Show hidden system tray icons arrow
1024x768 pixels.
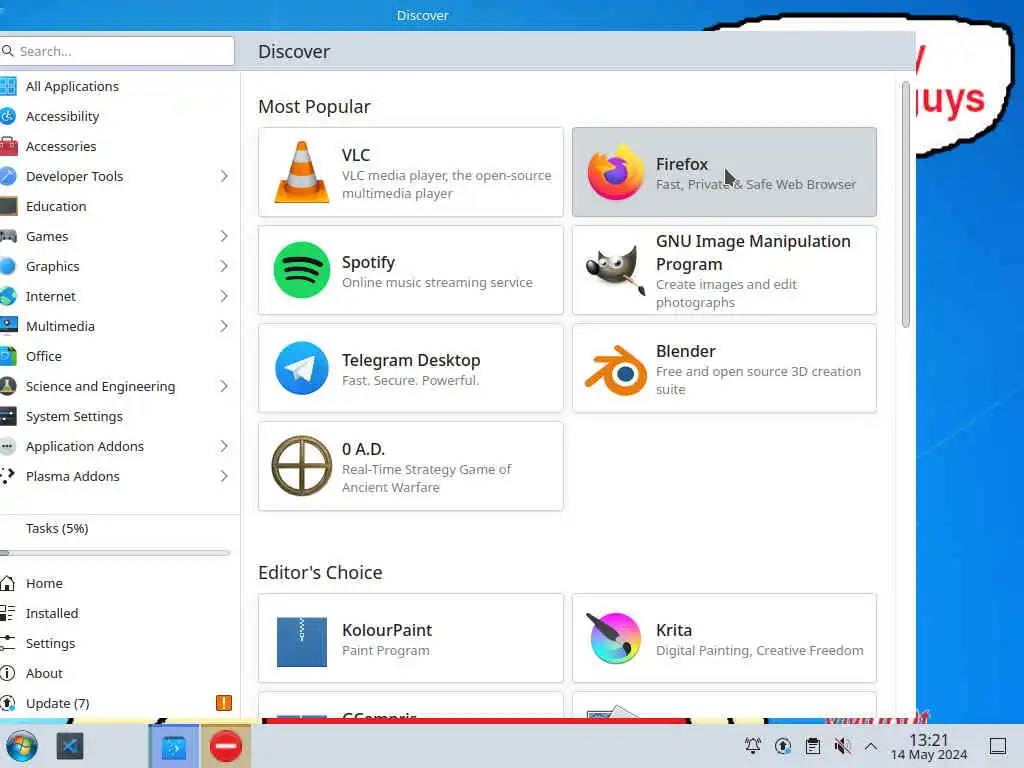(871, 746)
